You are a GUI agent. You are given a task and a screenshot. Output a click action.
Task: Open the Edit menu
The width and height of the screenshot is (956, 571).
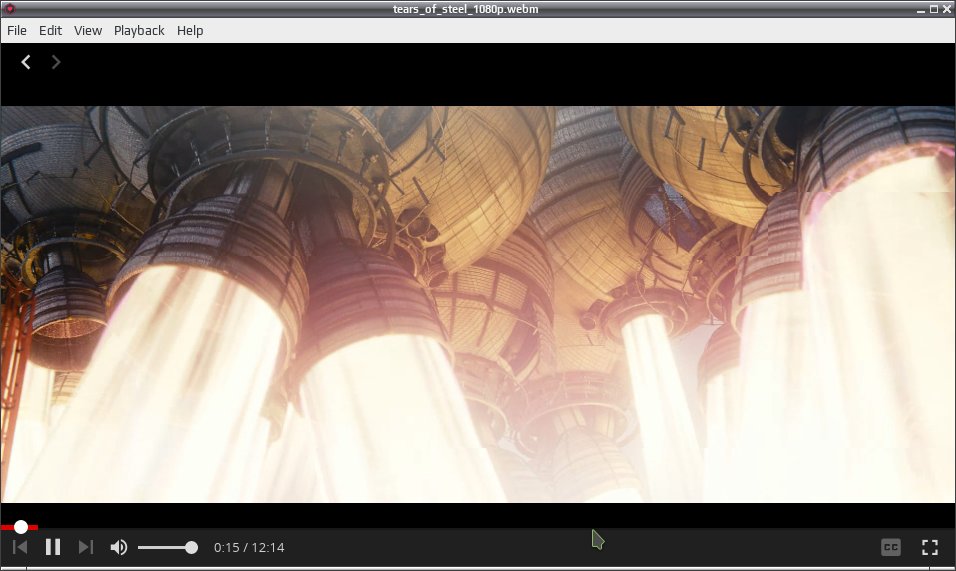tap(50, 30)
